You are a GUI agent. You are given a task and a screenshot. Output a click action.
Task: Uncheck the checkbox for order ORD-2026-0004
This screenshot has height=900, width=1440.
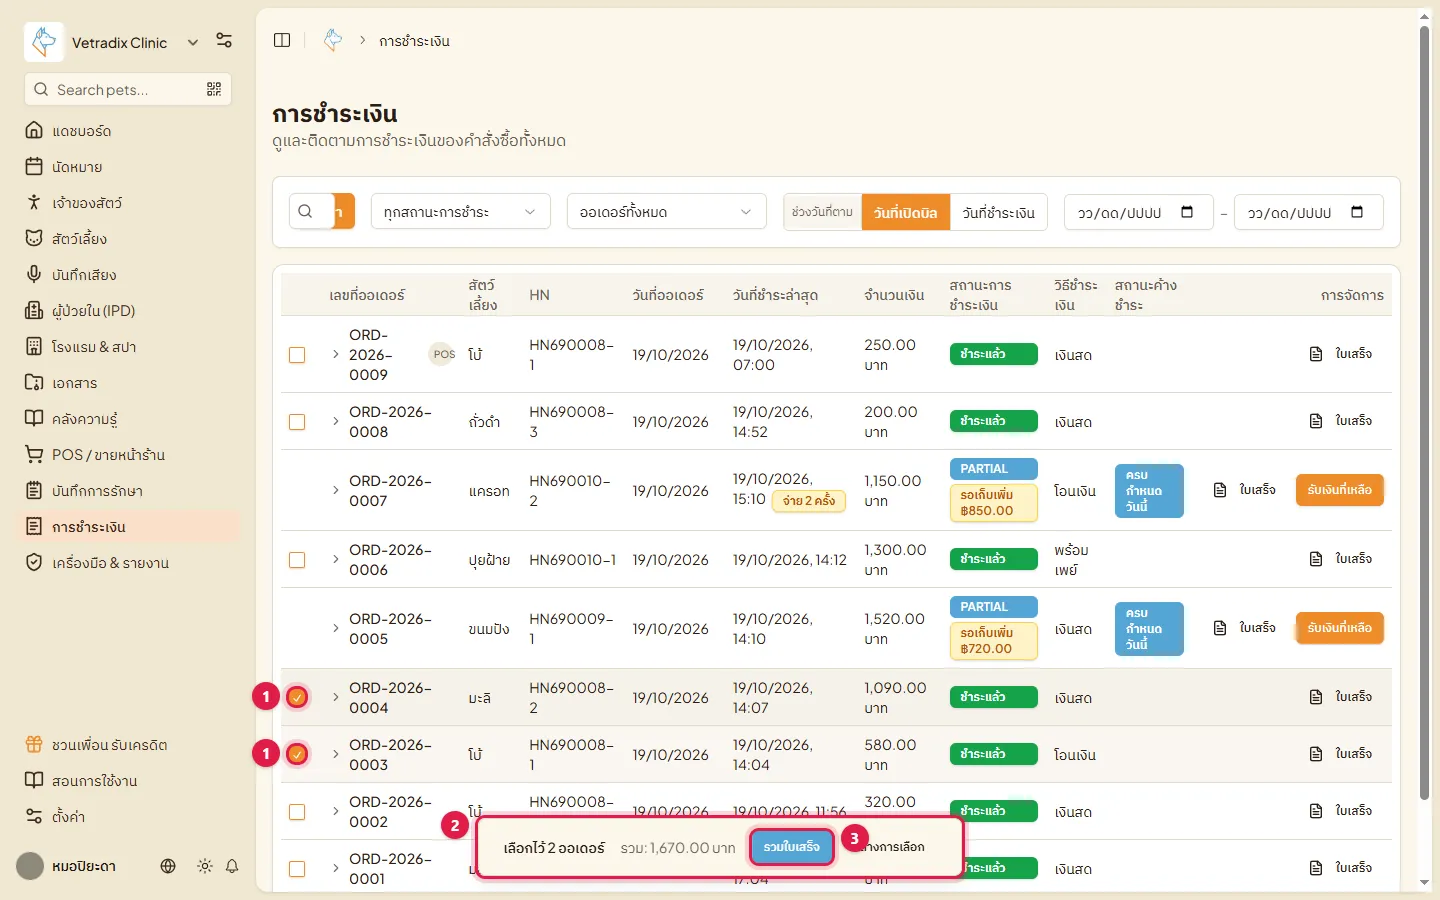(297, 697)
